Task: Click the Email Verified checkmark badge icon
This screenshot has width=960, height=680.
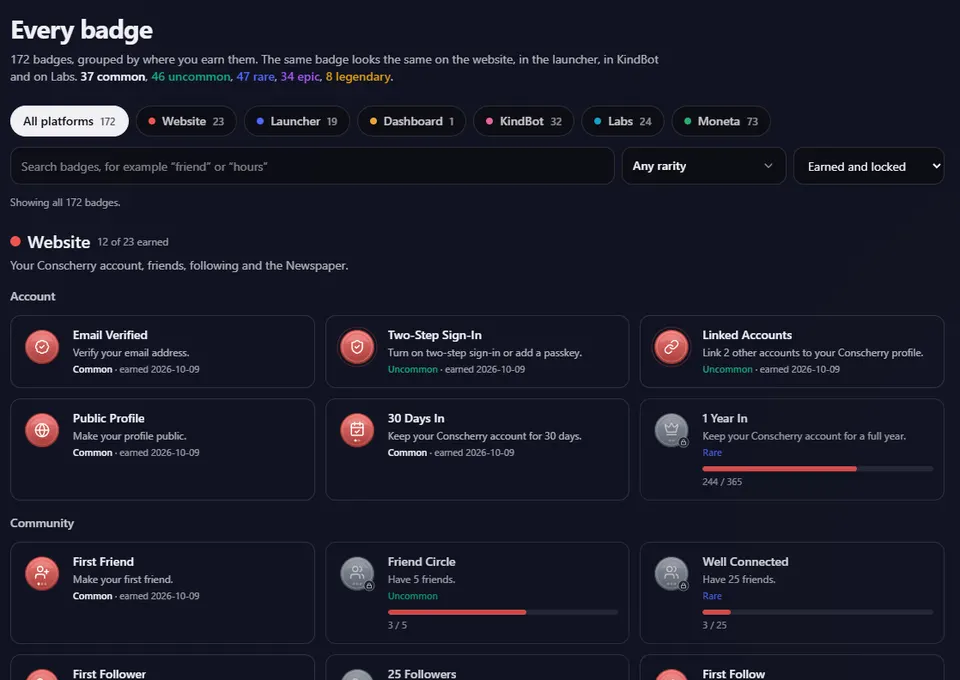Action: point(42,347)
